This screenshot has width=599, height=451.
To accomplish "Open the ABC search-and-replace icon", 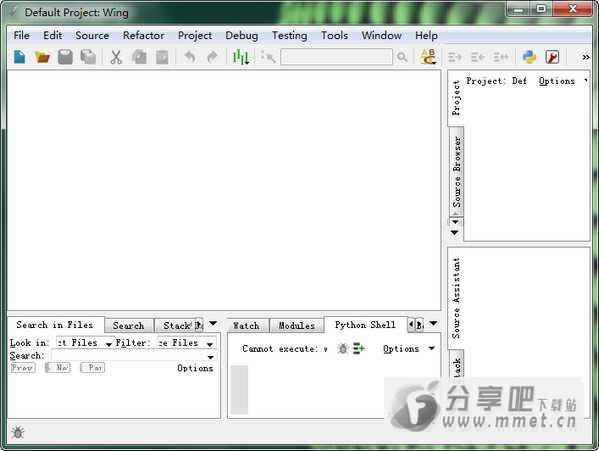I will tap(428, 57).
